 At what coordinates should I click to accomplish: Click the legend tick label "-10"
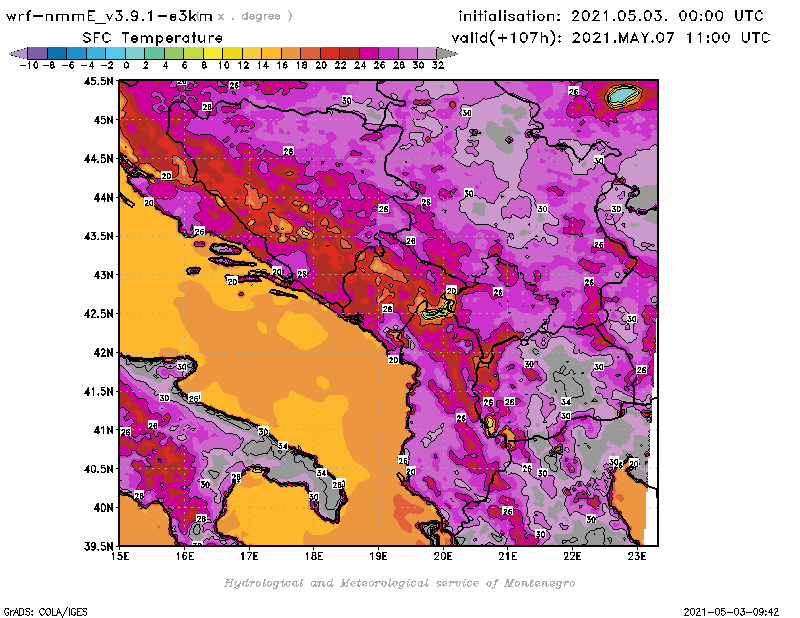click(29, 65)
